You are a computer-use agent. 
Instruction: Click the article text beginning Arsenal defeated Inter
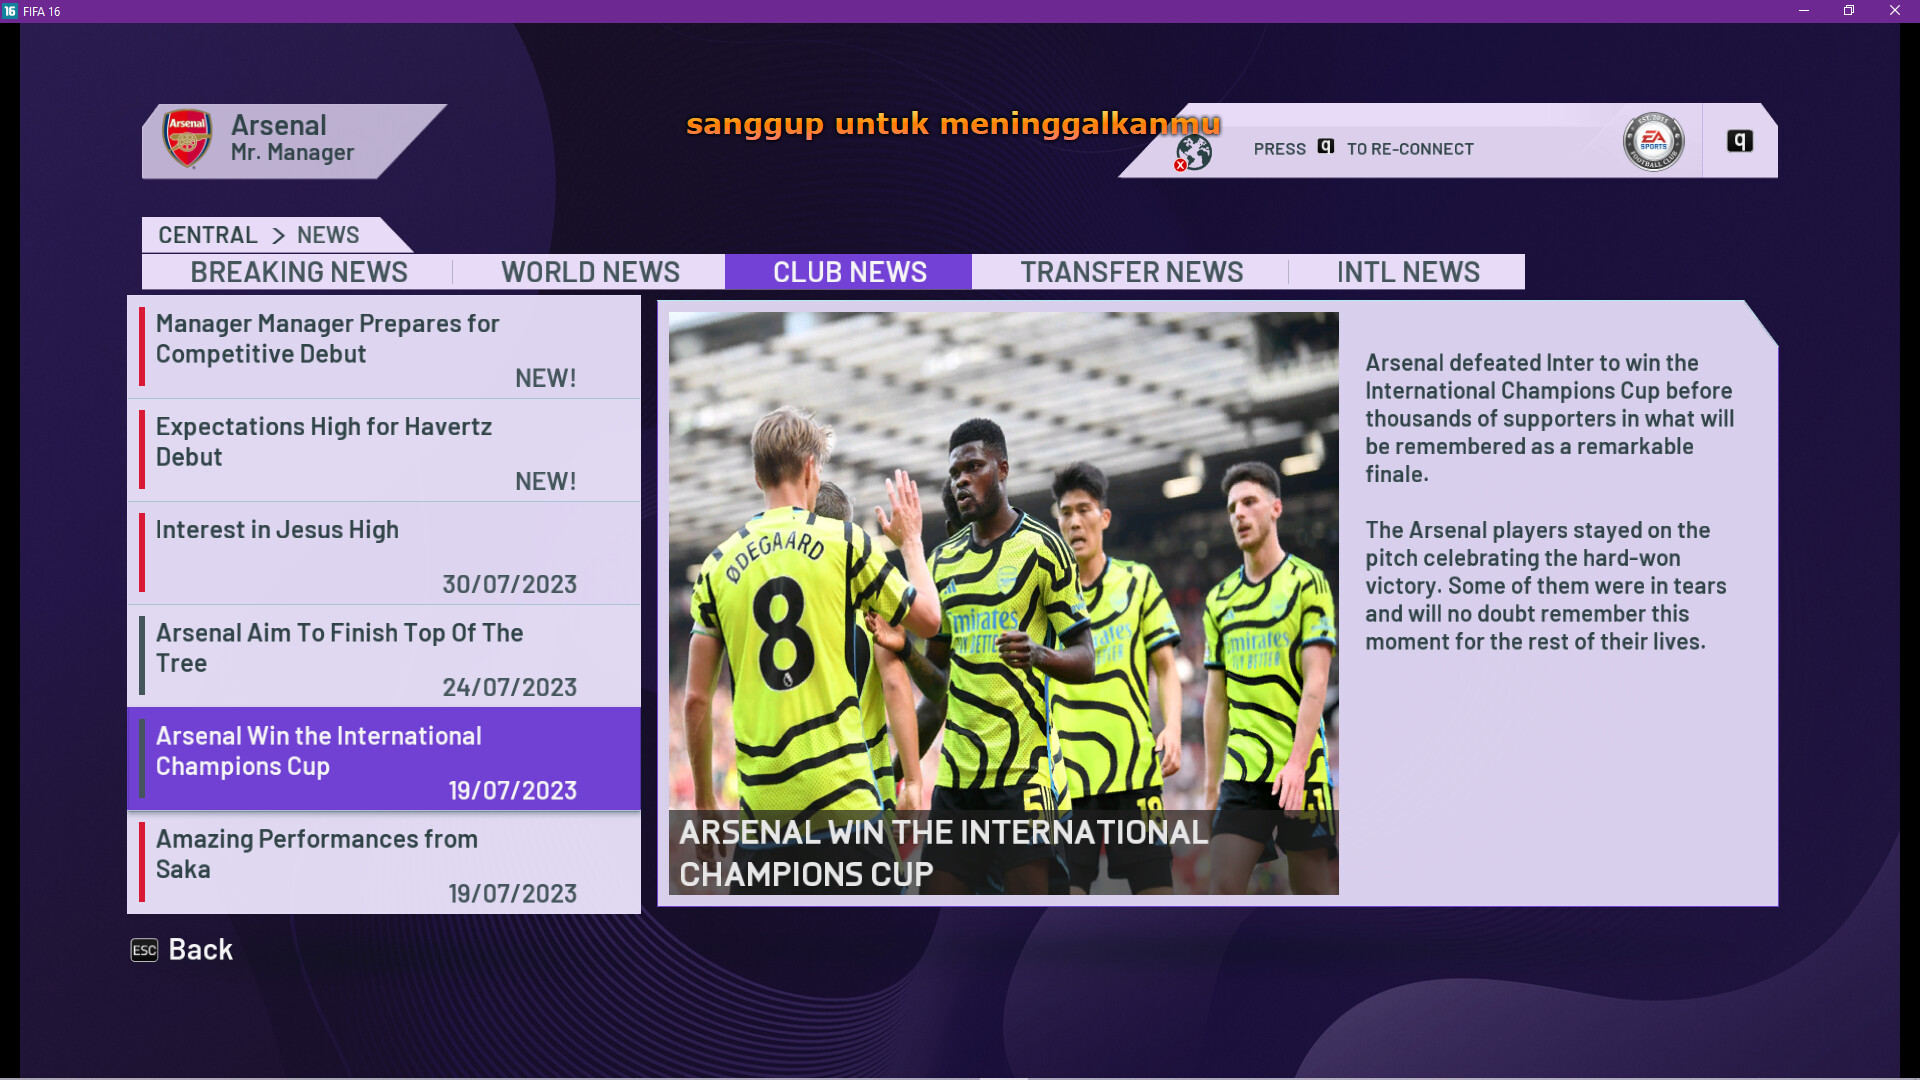click(x=1550, y=418)
